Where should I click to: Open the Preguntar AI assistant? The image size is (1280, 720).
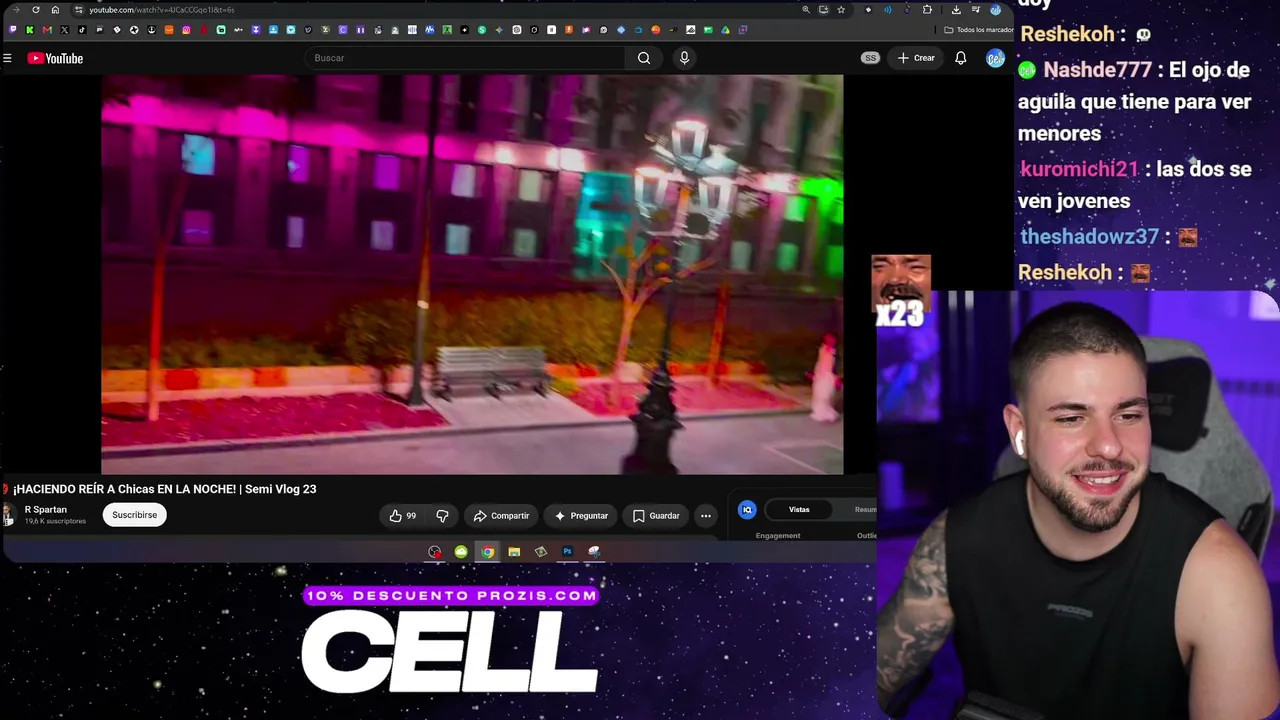click(x=581, y=516)
